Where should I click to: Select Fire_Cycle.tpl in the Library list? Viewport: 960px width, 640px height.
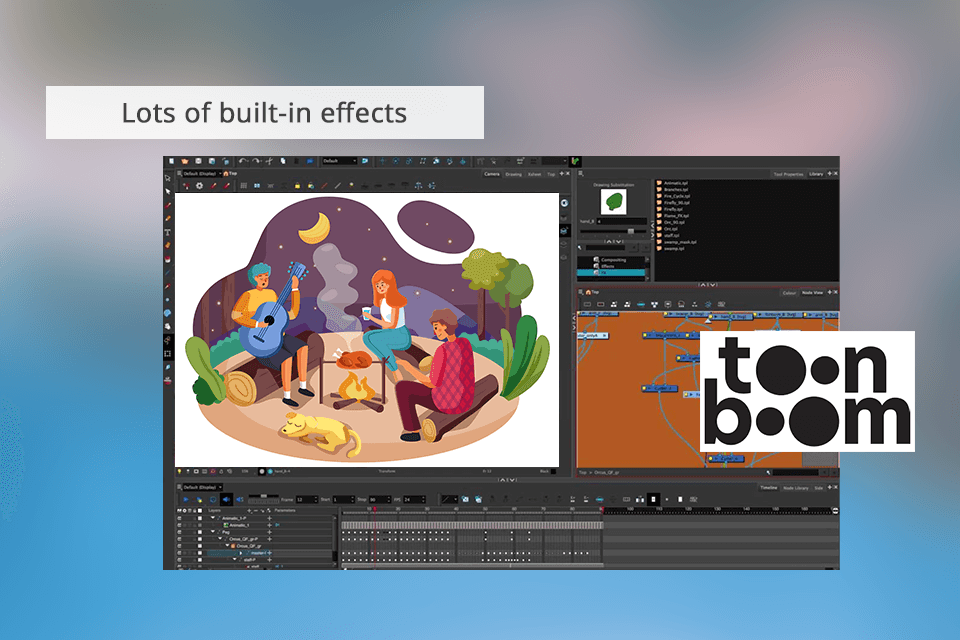[677, 196]
